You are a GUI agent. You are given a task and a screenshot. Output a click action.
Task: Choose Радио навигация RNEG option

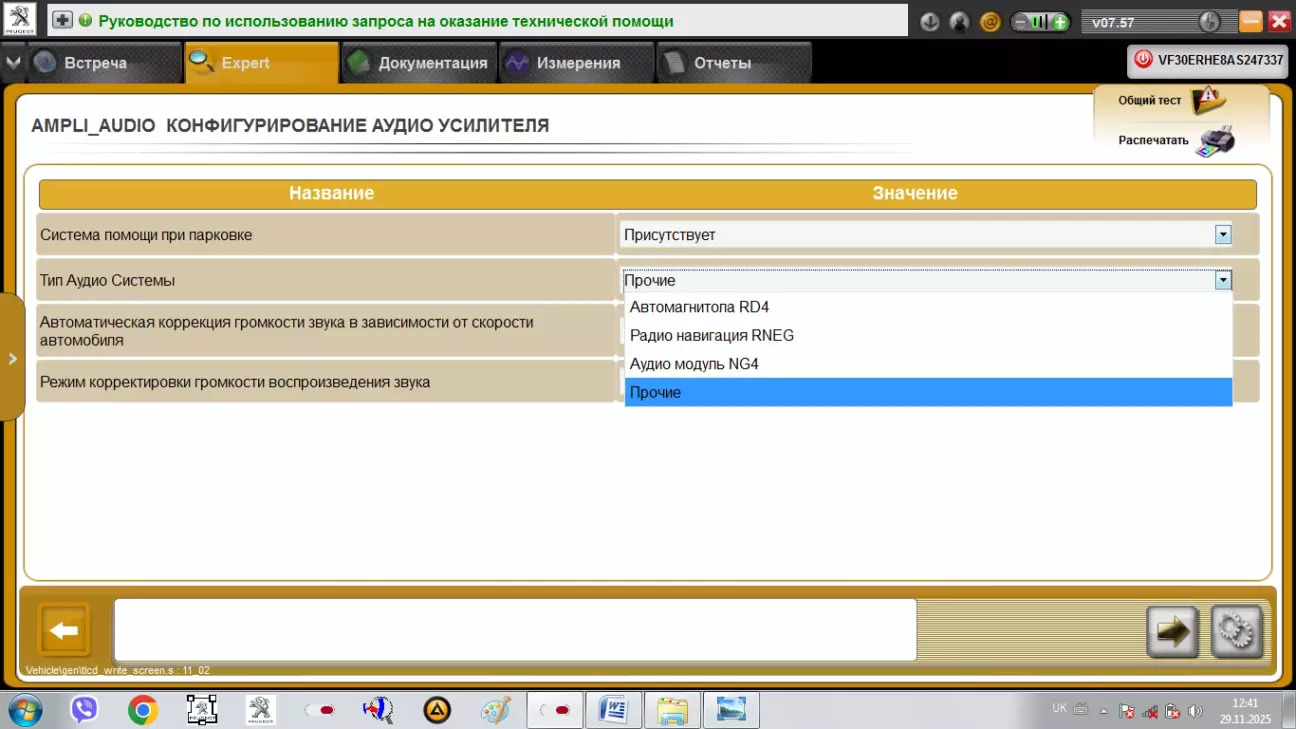pos(711,336)
